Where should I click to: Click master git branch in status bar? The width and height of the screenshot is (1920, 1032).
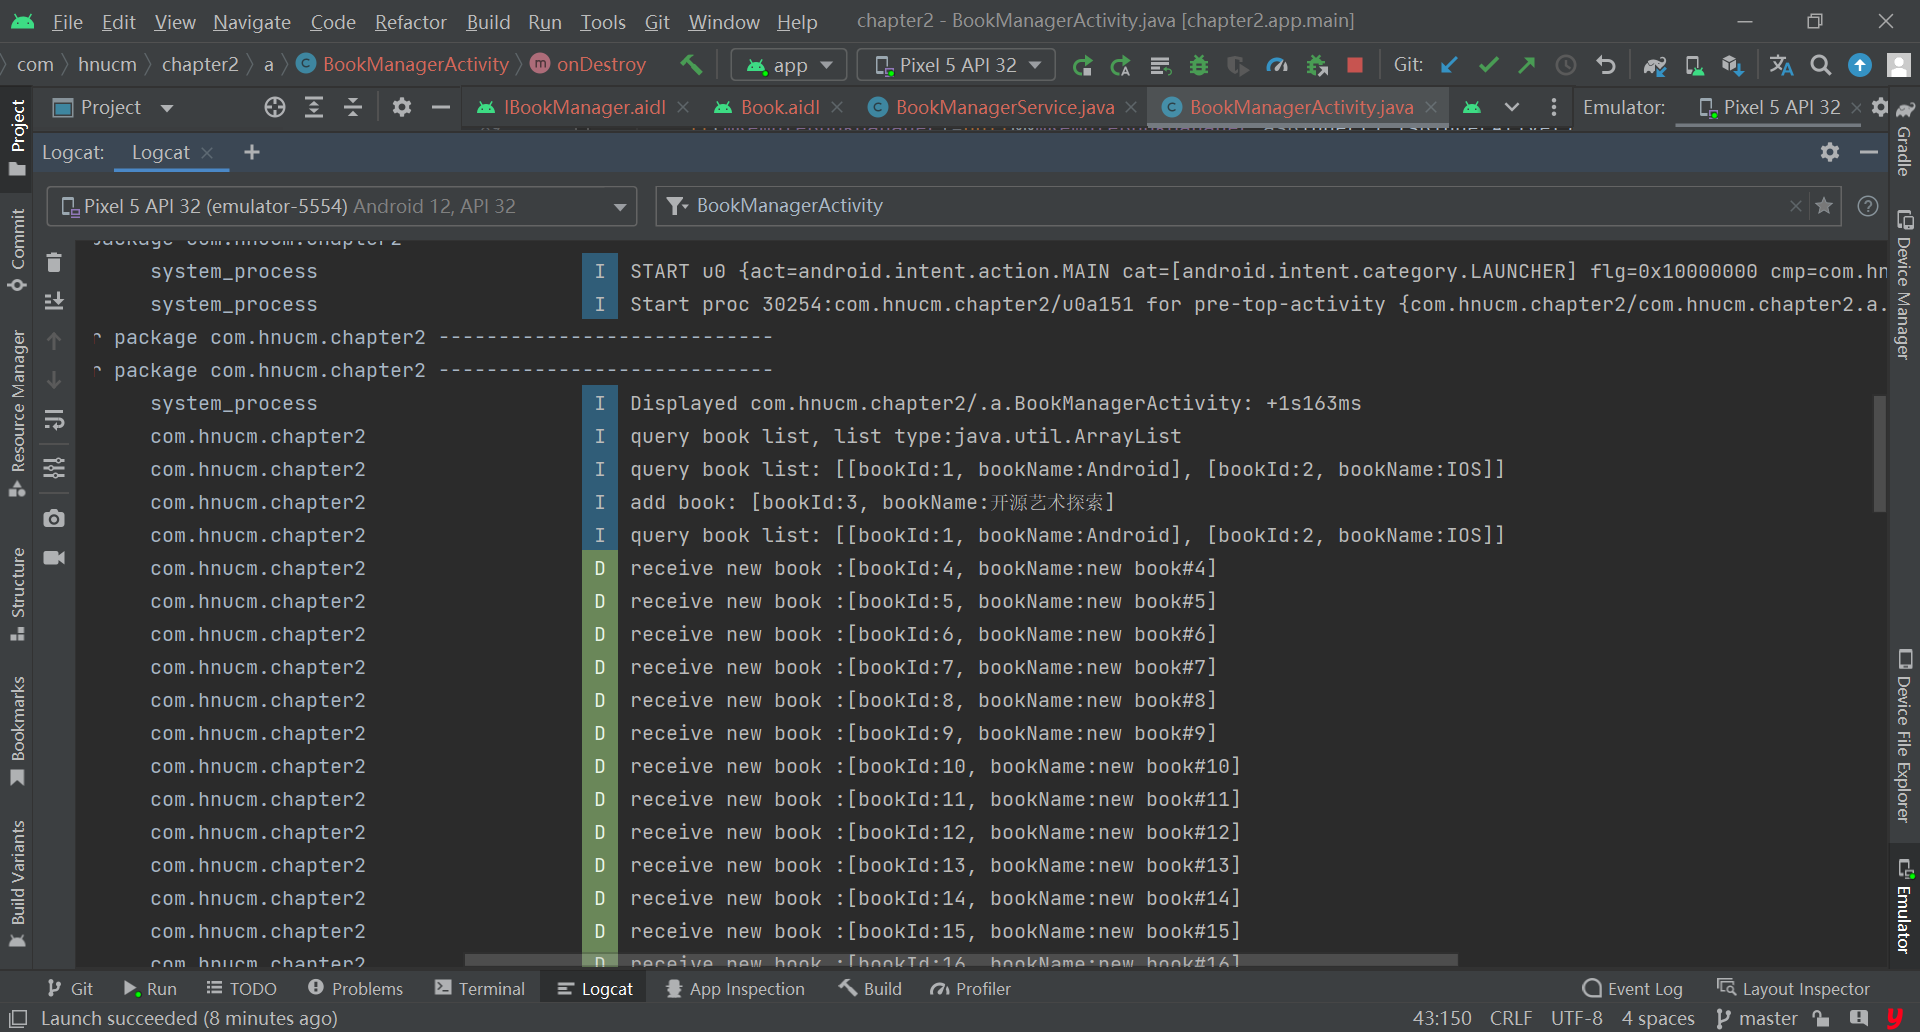tap(1757, 1018)
